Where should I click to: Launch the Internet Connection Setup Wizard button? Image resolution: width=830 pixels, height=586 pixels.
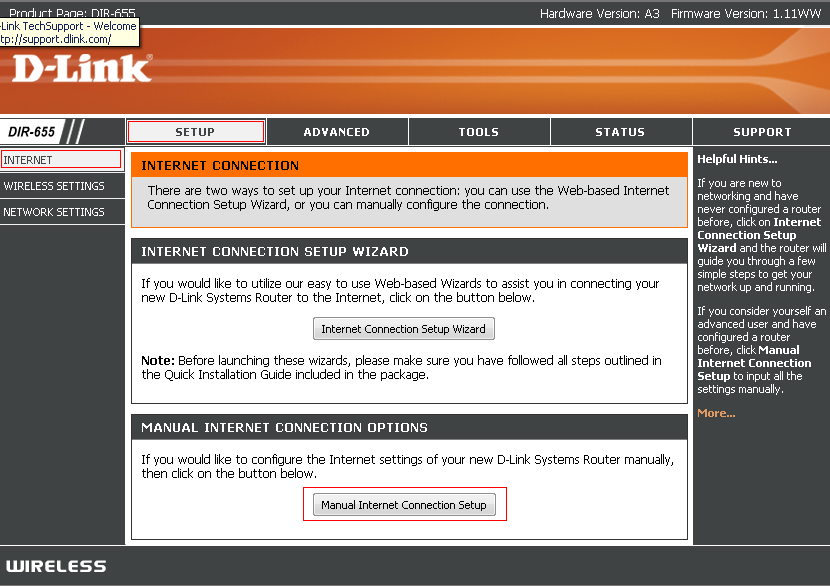coord(404,329)
